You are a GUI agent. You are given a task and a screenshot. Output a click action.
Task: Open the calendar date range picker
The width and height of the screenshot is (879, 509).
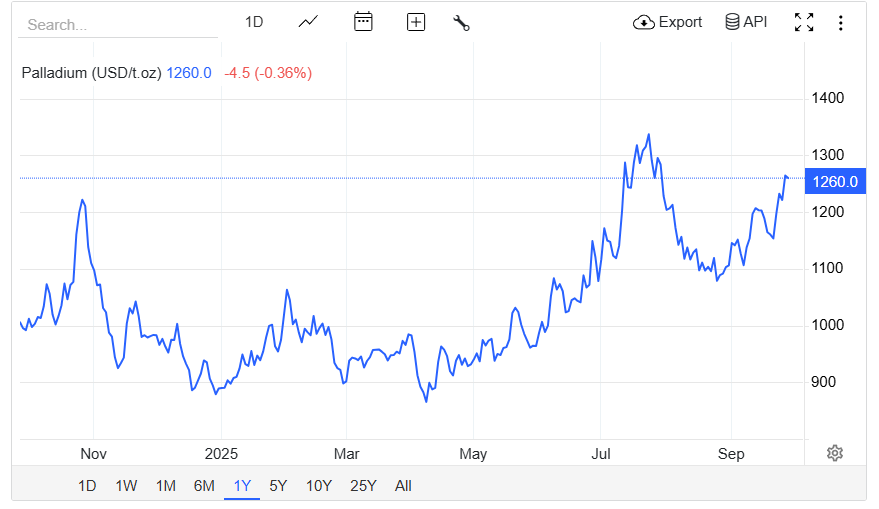tap(363, 22)
